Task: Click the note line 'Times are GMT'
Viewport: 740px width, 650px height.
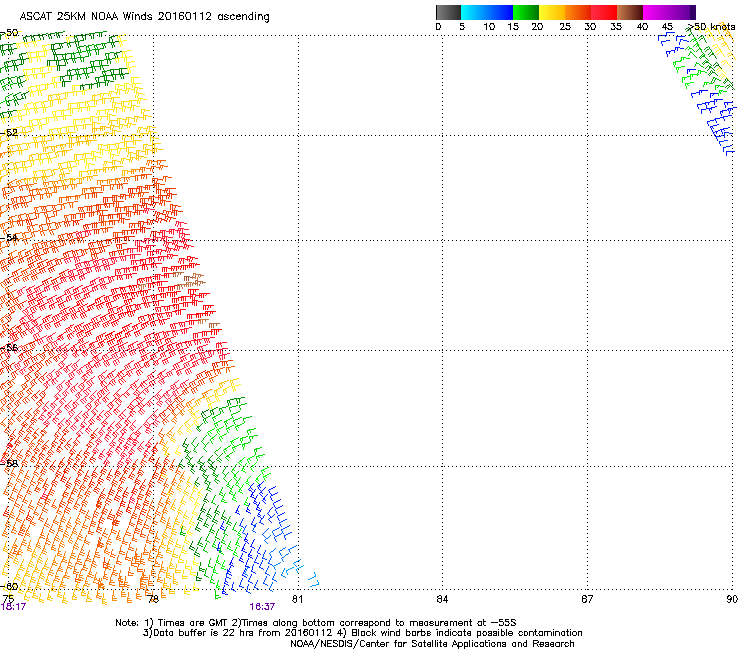Action: [193, 623]
